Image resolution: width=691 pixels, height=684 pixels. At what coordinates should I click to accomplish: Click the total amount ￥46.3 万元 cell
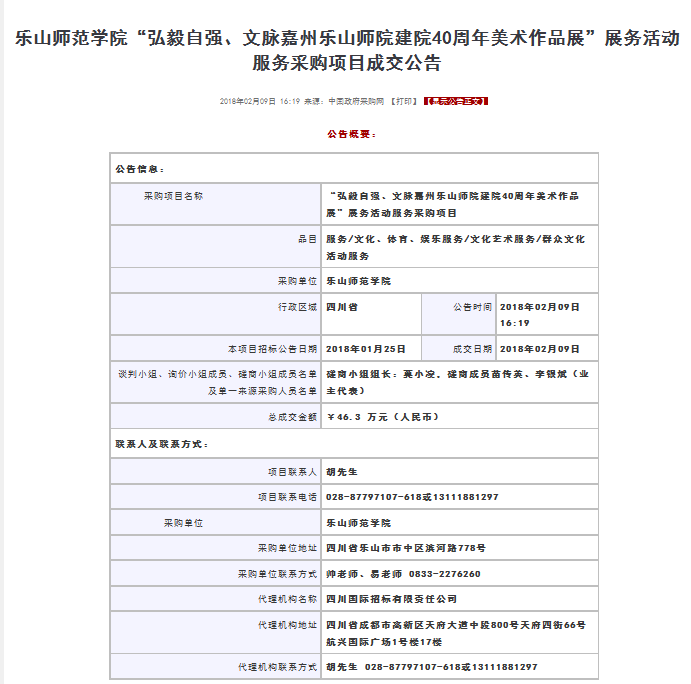[x=377, y=416]
